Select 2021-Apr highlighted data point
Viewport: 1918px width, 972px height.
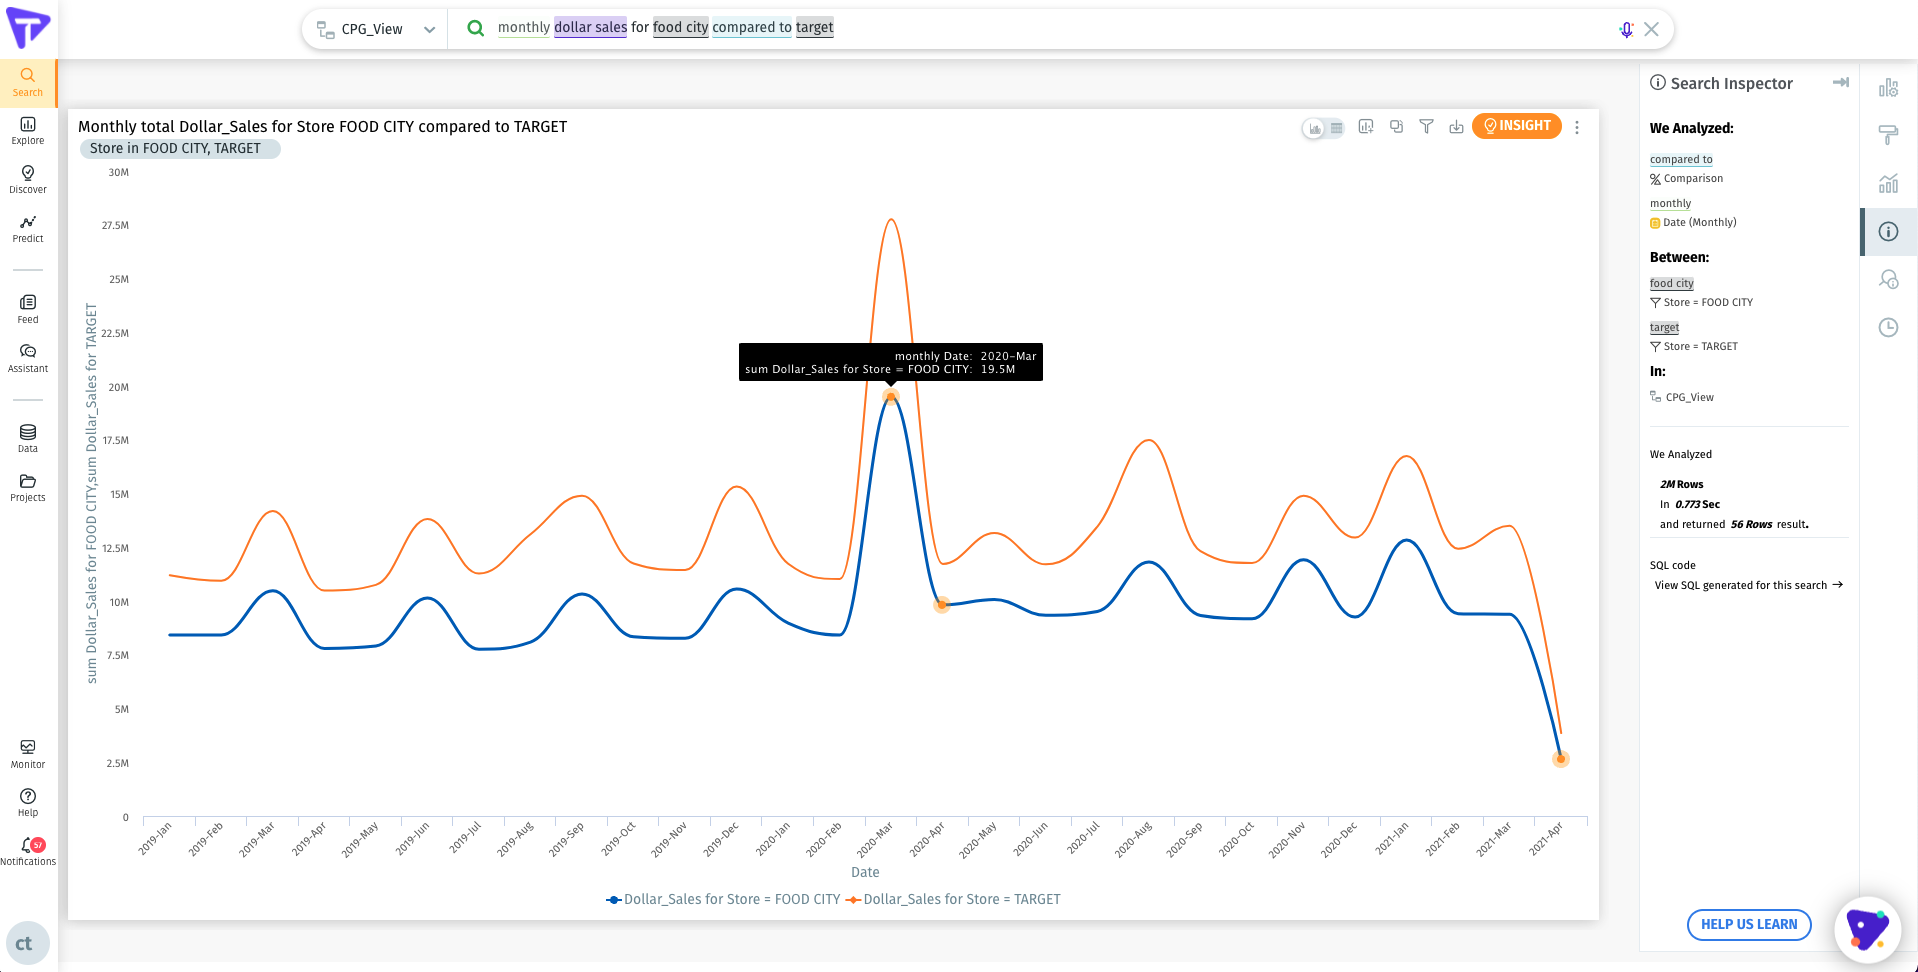[x=1560, y=759]
